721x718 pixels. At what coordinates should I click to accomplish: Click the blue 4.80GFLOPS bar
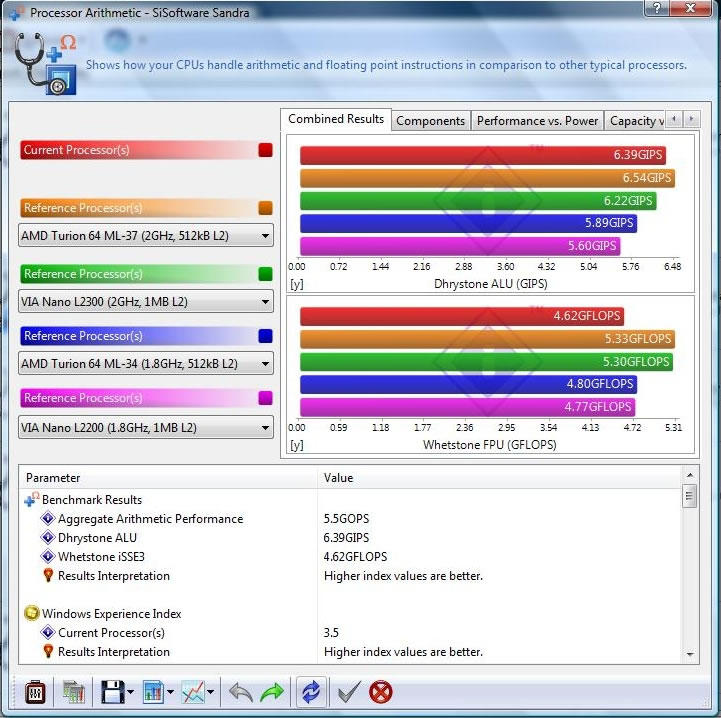click(x=469, y=384)
